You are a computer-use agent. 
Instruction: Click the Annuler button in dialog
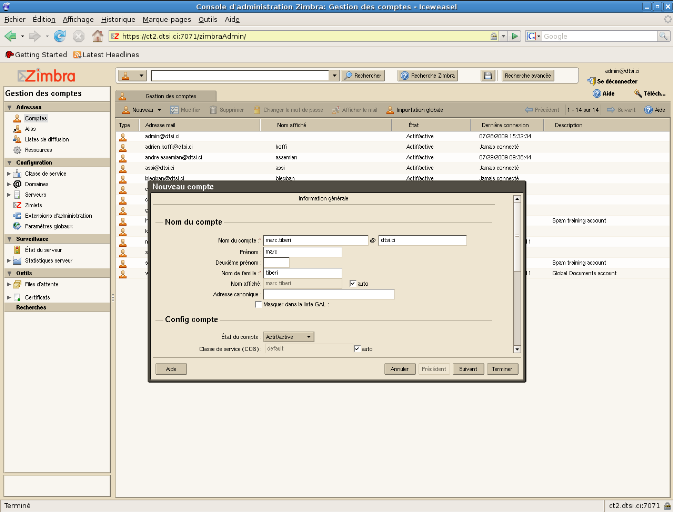(x=400, y=369)
